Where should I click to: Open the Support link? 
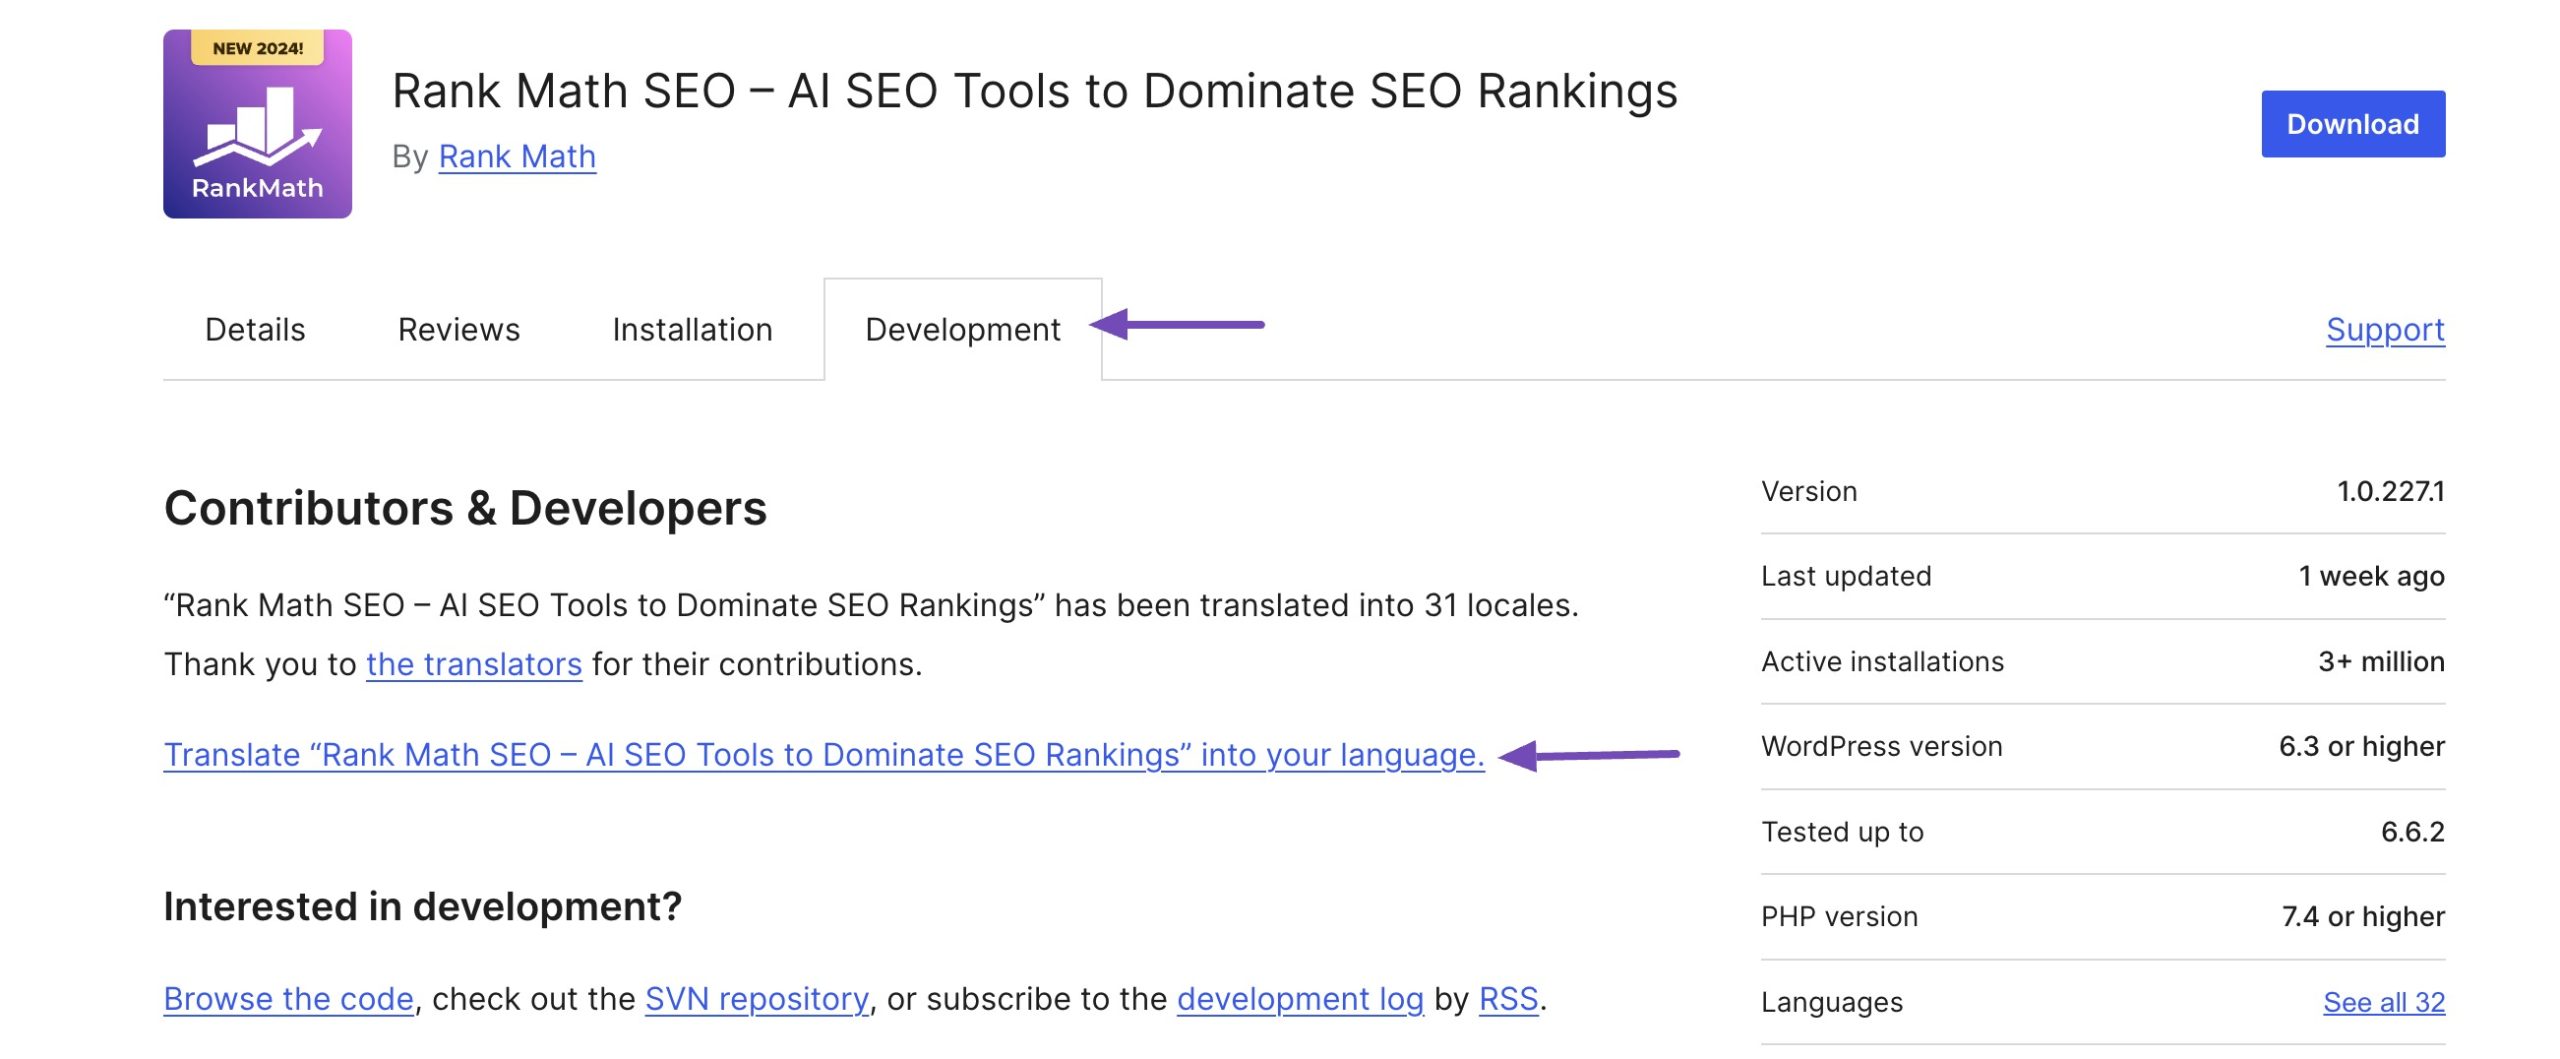pos(2384,329)
